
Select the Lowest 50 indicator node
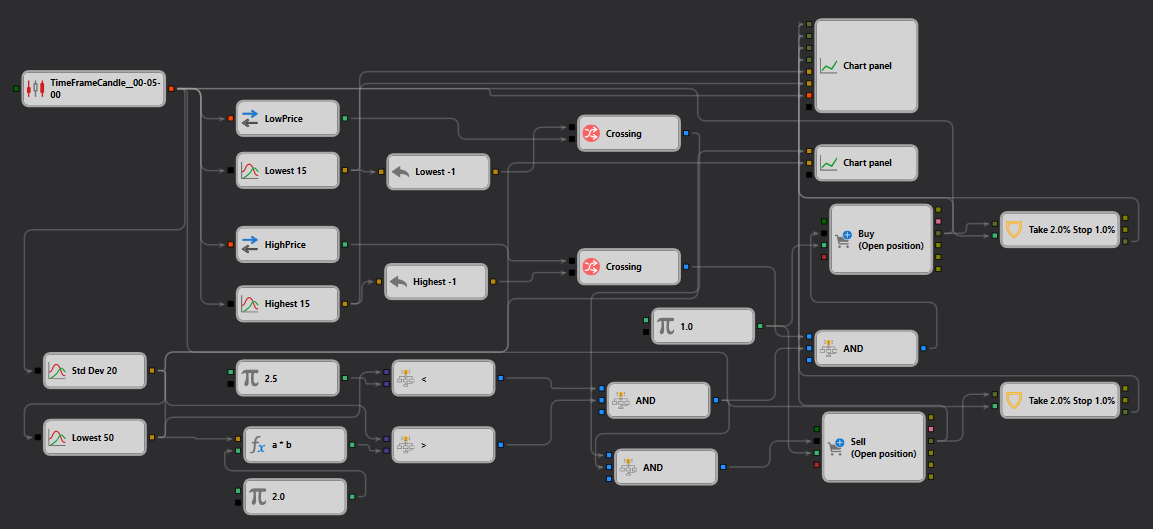(96, 438)
